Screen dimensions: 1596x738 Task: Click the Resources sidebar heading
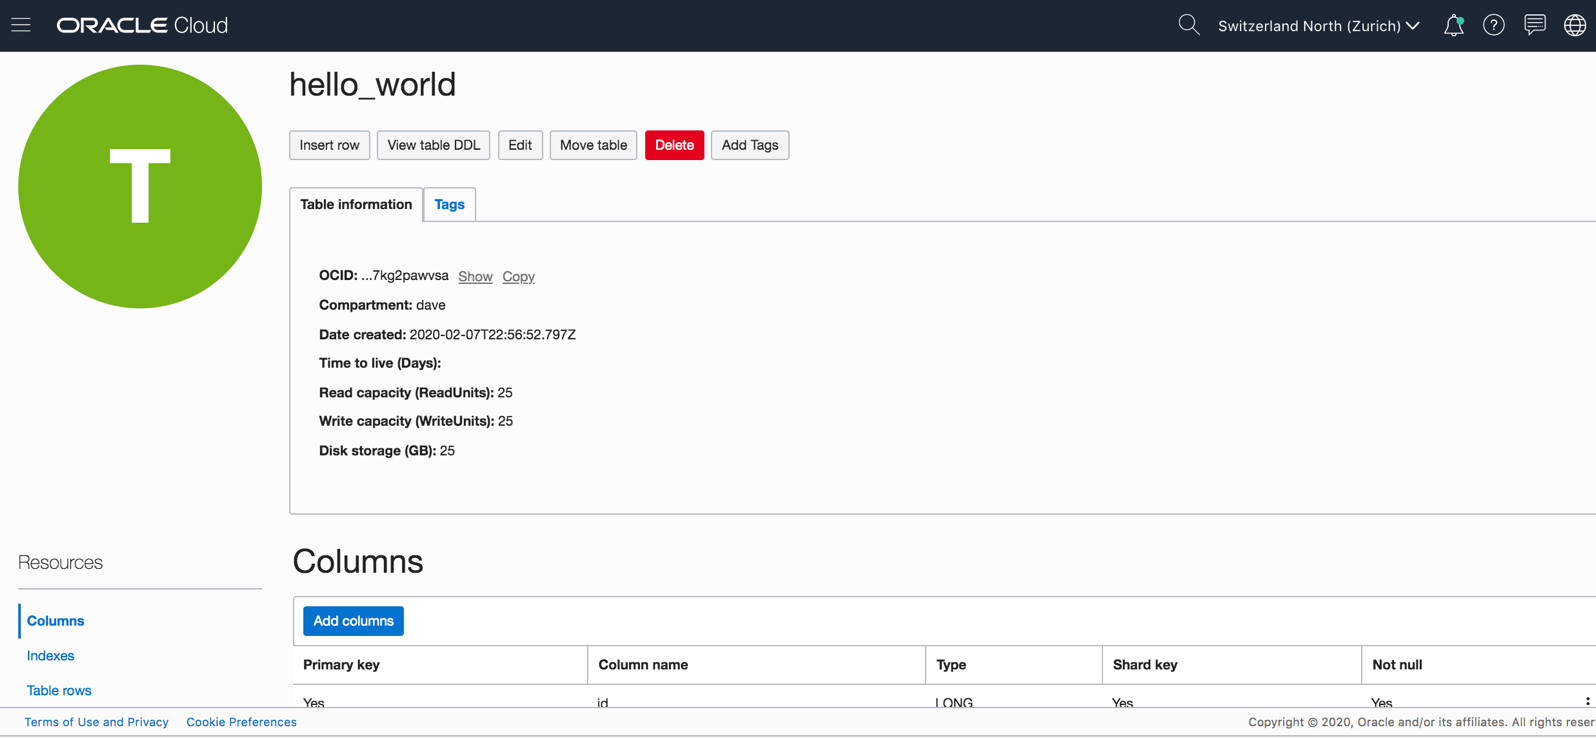tap(61, 563)
